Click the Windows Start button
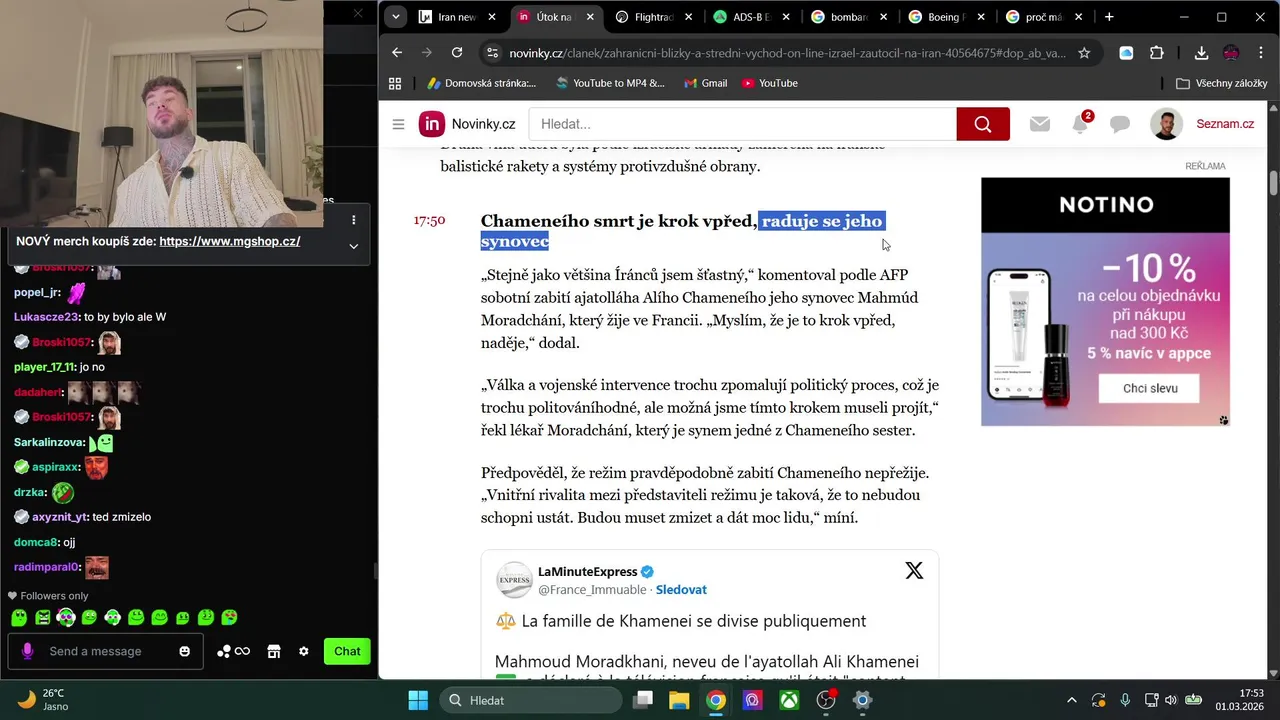Viewport: 1280px width, 720px height. point(418,700)
